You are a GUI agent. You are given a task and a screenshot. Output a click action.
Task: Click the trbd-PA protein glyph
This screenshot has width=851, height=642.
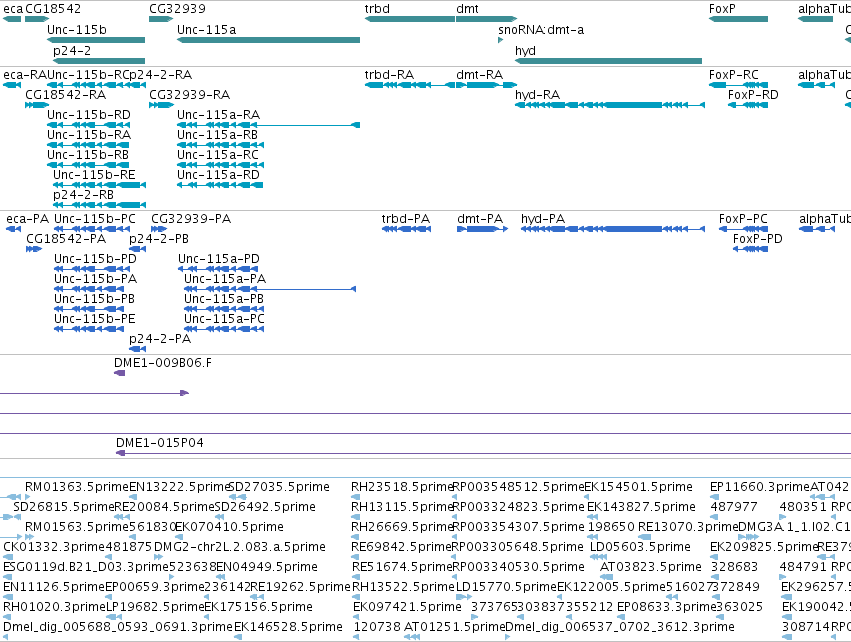(407, 229)
